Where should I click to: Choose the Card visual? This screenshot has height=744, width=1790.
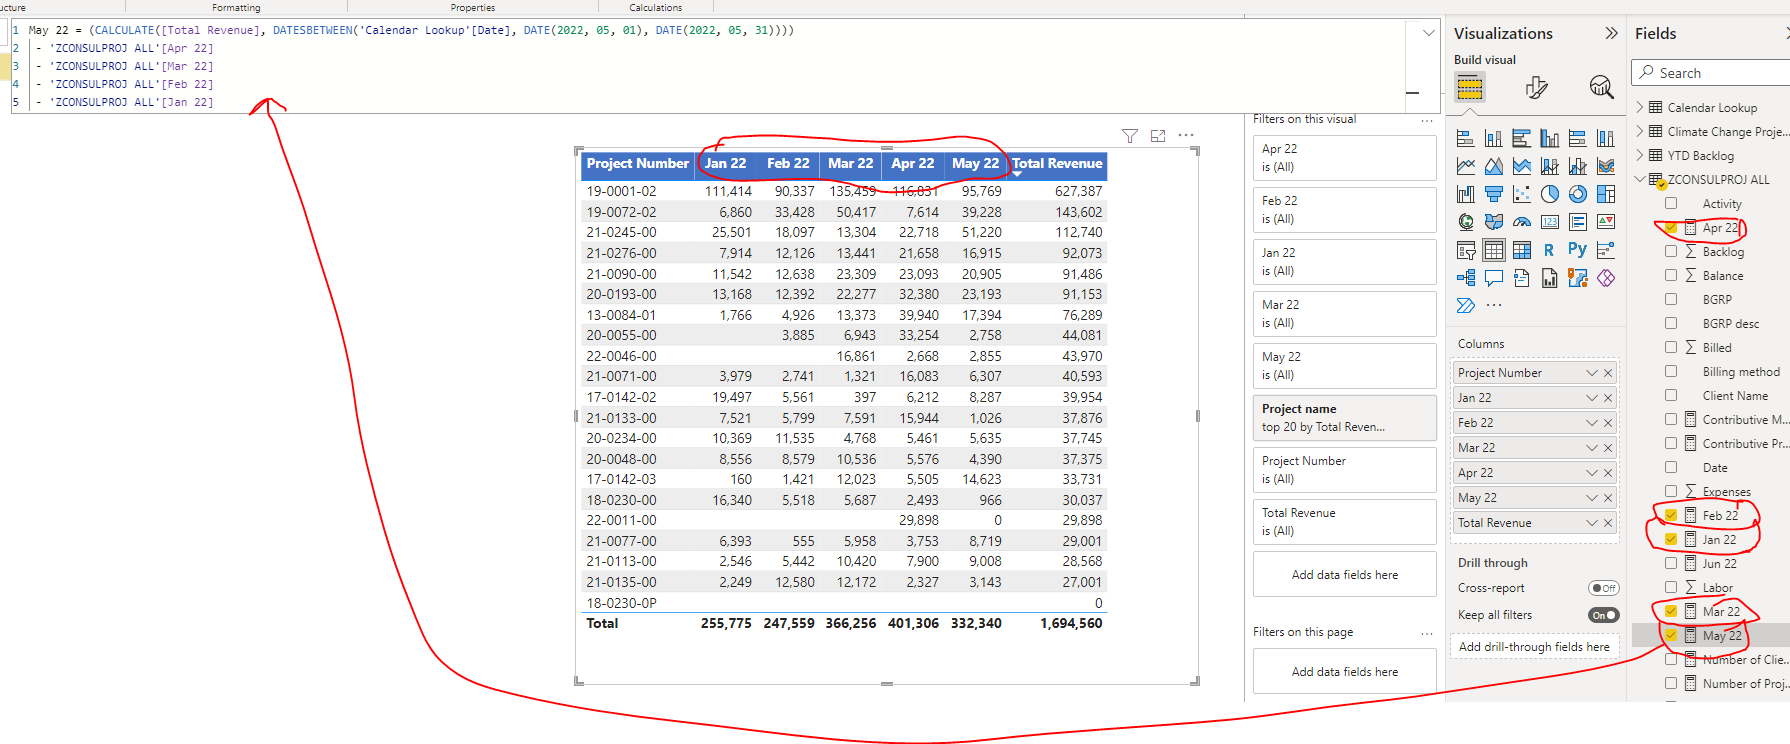click(x=1550, y=222)
